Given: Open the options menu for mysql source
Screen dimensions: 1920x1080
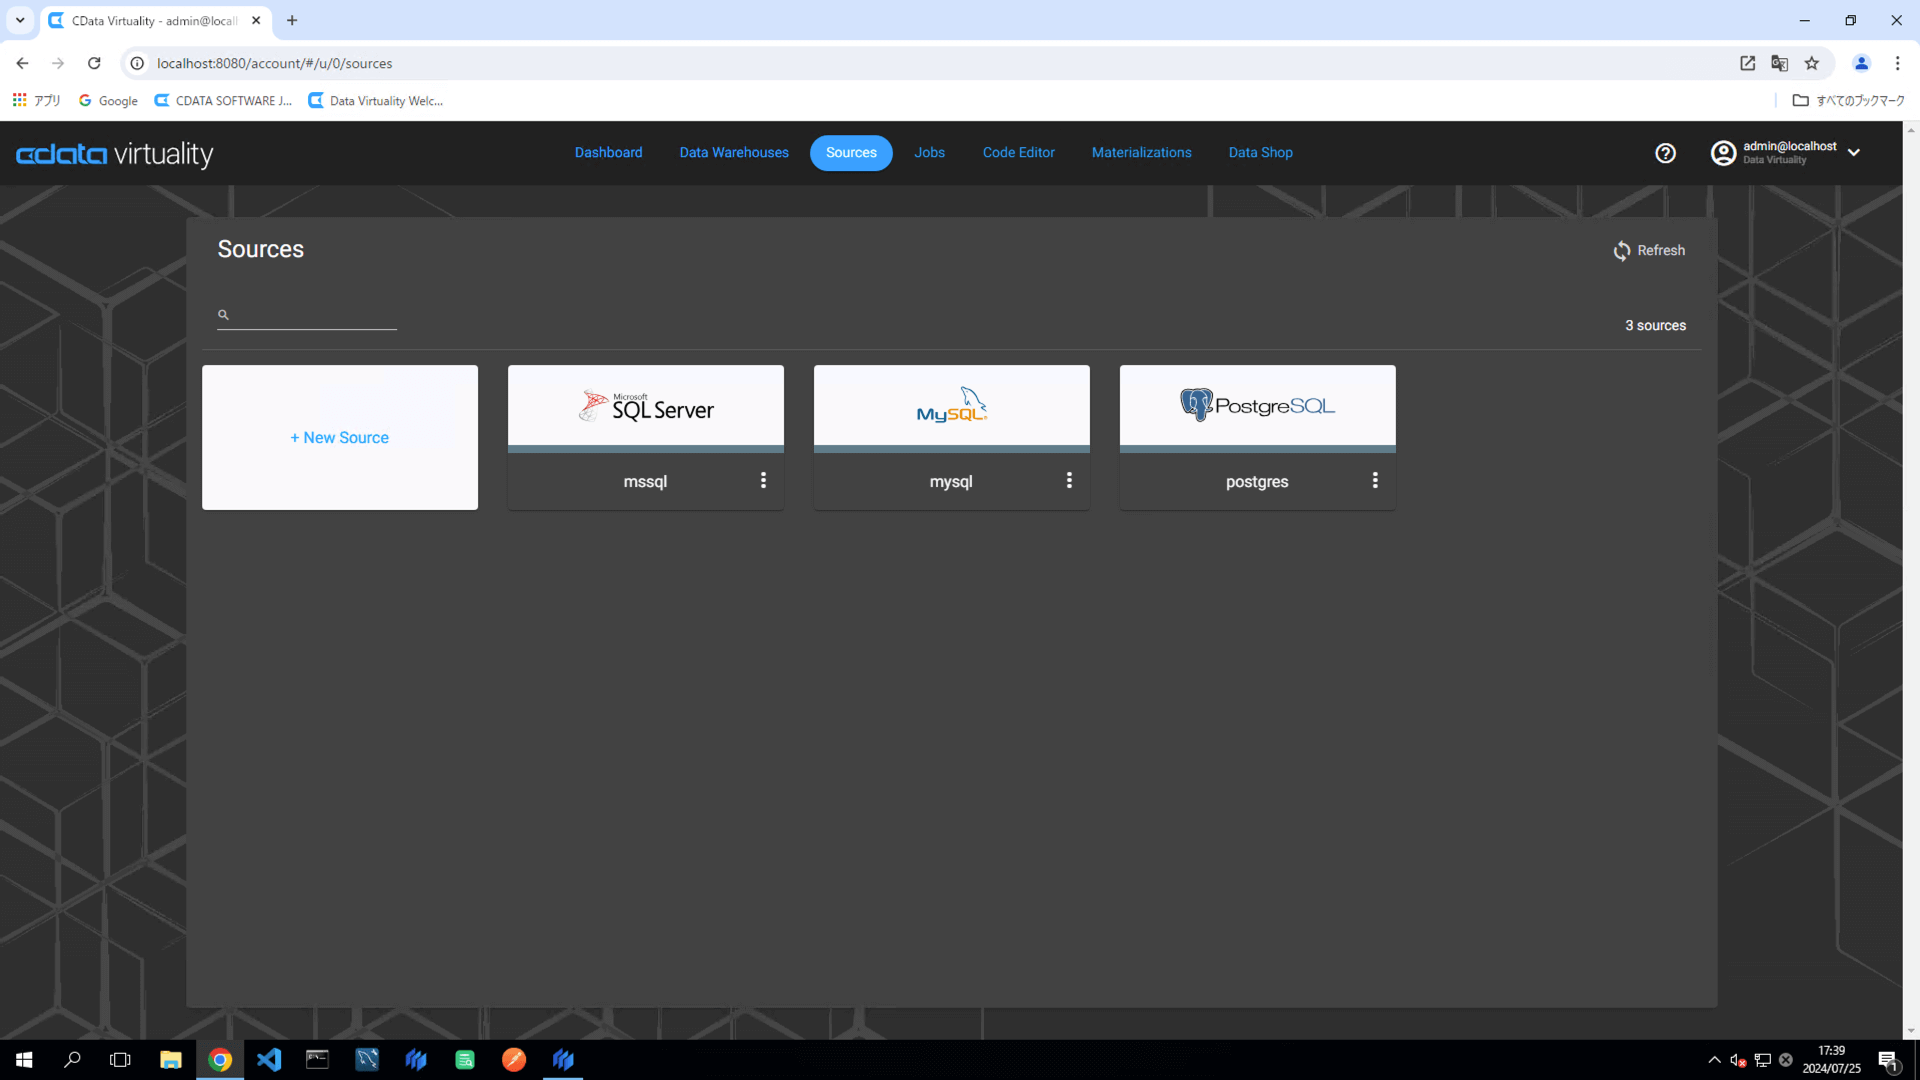Looking at the screenshot, I should click(1069, 480).
